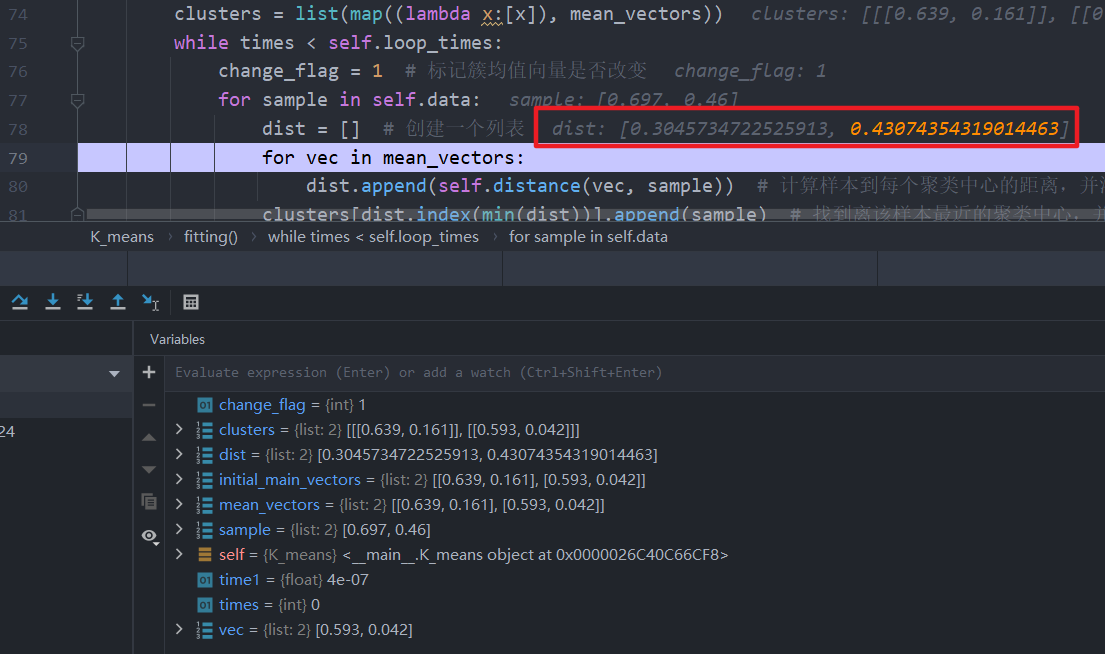The width and height of the screenshot is (1105, 654).
Task: Click the Run to Cursor icon
Action: (150, 302)
